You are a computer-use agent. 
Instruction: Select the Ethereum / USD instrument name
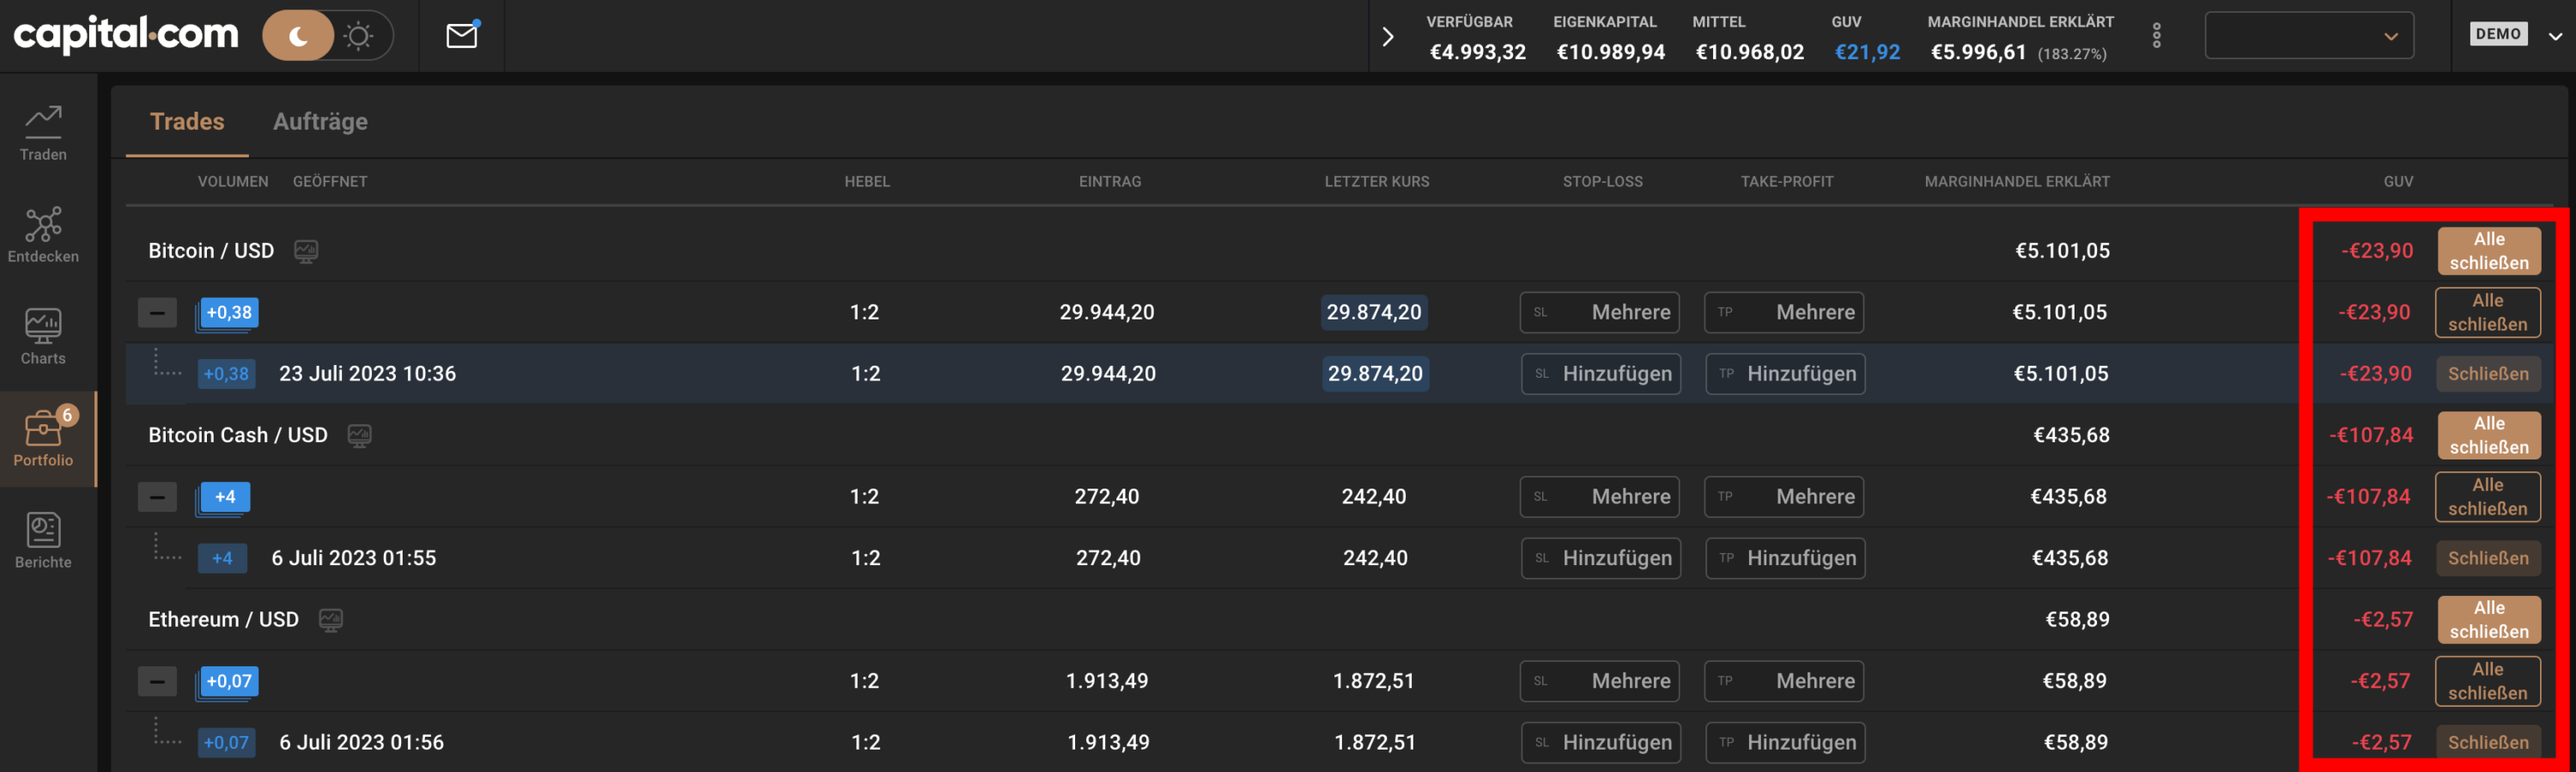coord(223,620)
